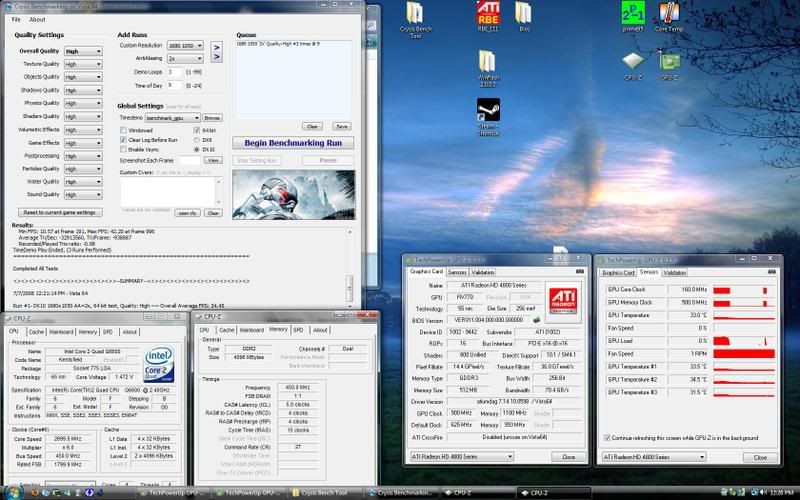
Task: Expand the Shaders Quality dropdown
Action: tap(83, 116)
